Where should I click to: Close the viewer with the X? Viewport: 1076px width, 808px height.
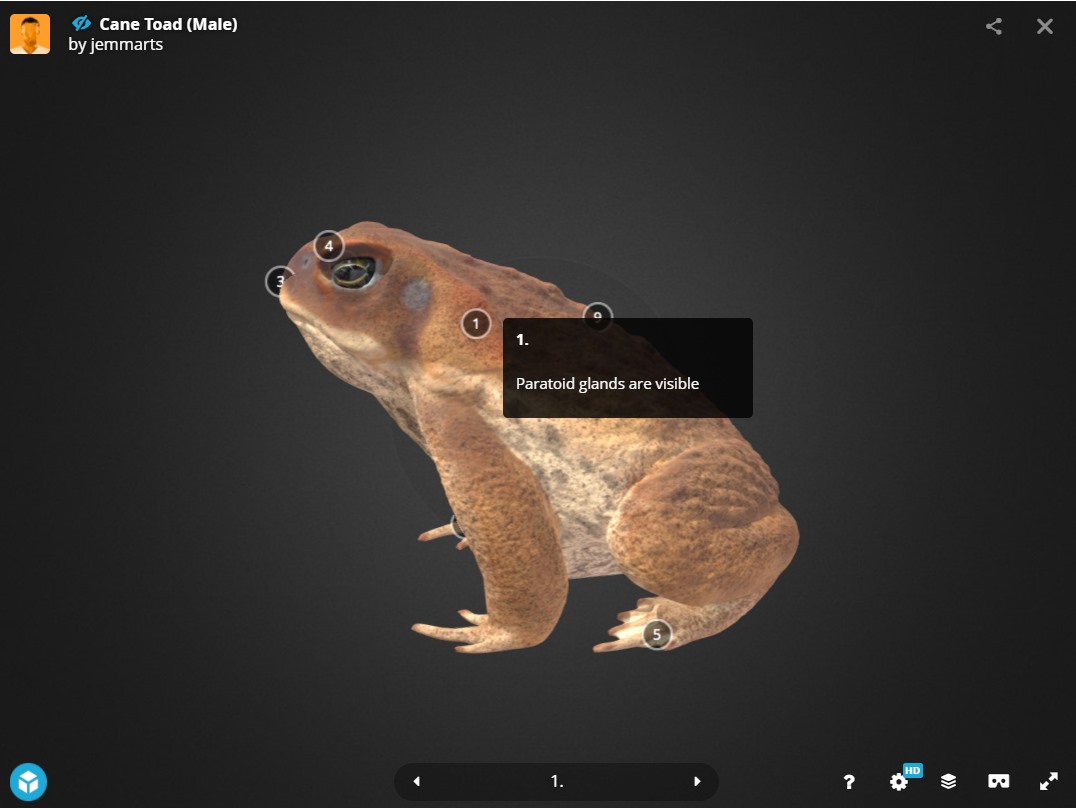pos(1044,27)
